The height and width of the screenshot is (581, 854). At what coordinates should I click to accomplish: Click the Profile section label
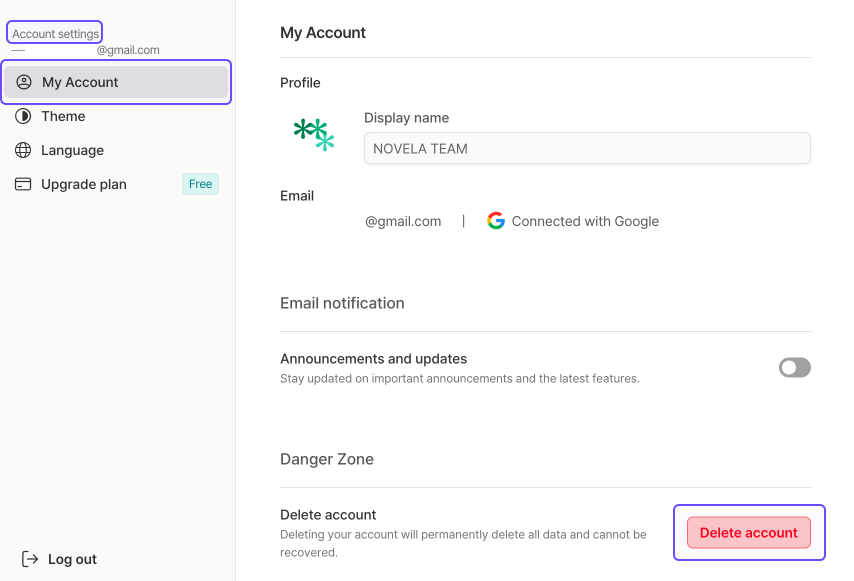click(300, 83)
